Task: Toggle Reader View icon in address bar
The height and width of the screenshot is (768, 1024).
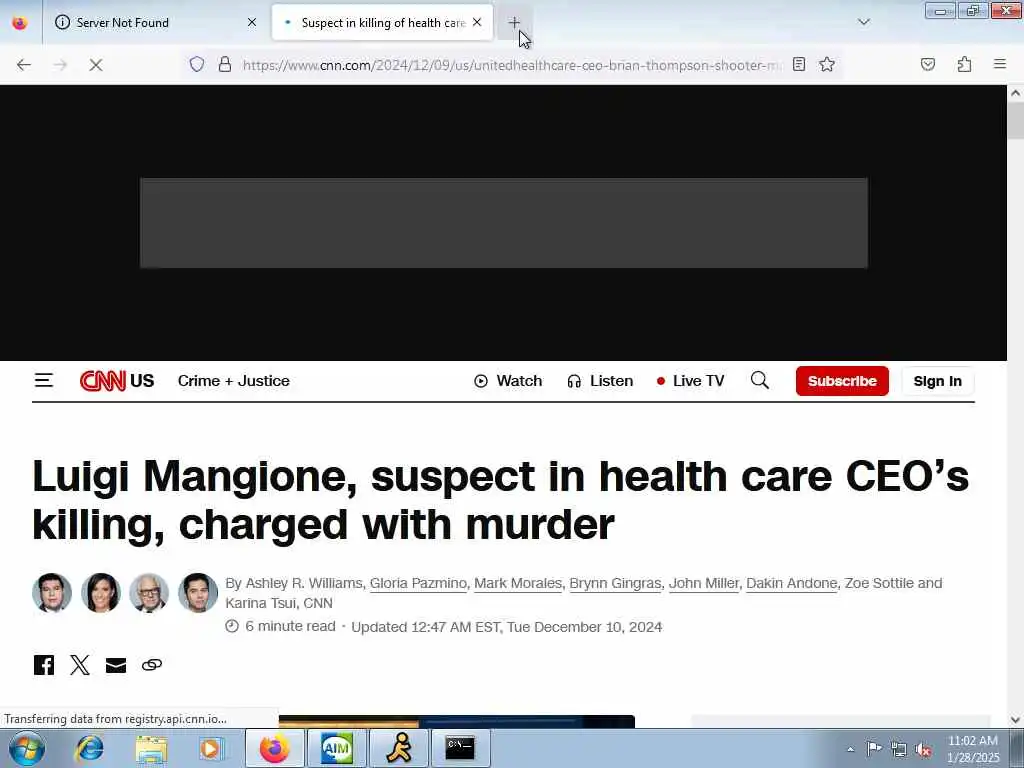Action: (x=799, y=64)
